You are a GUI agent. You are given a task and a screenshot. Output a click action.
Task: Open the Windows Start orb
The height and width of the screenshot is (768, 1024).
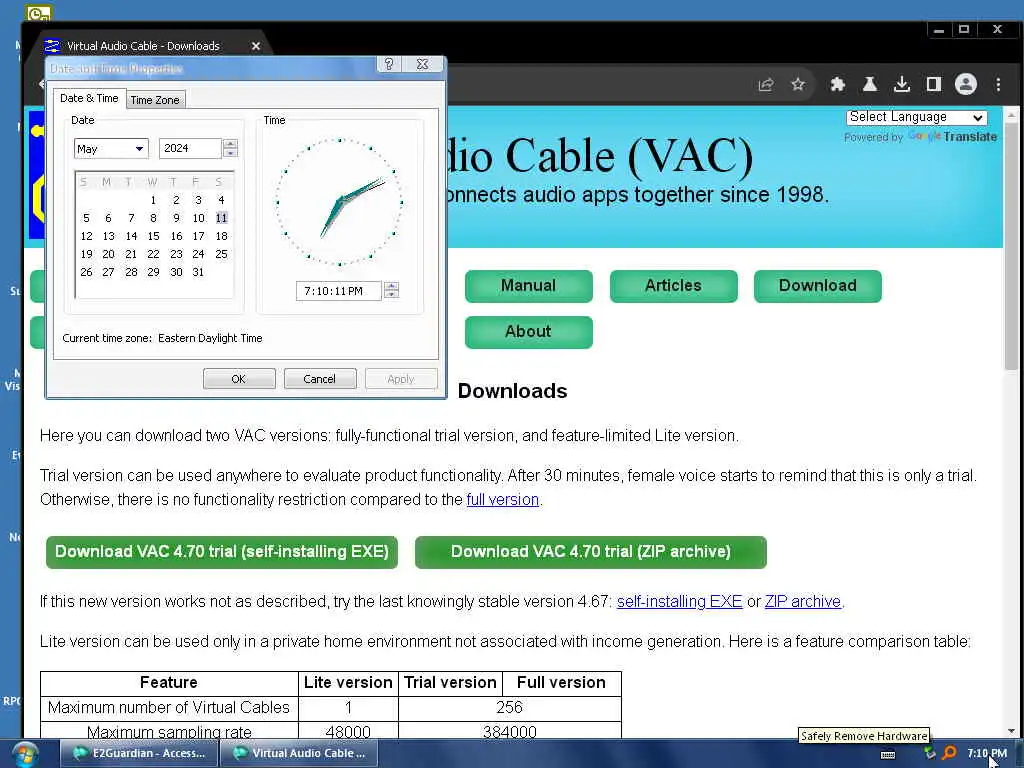(x=24, y=754)
